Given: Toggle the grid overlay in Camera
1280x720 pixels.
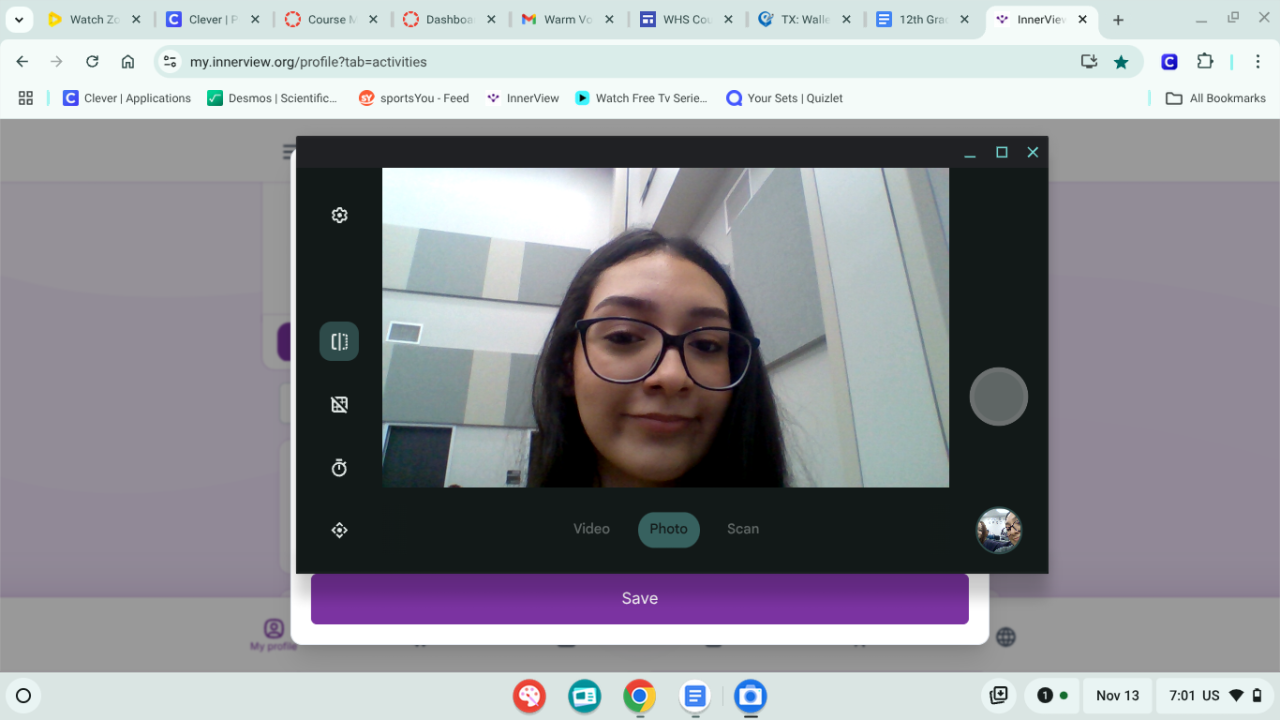Looking at the screenshot, I should pyautogui.click(x=339, y=404).
